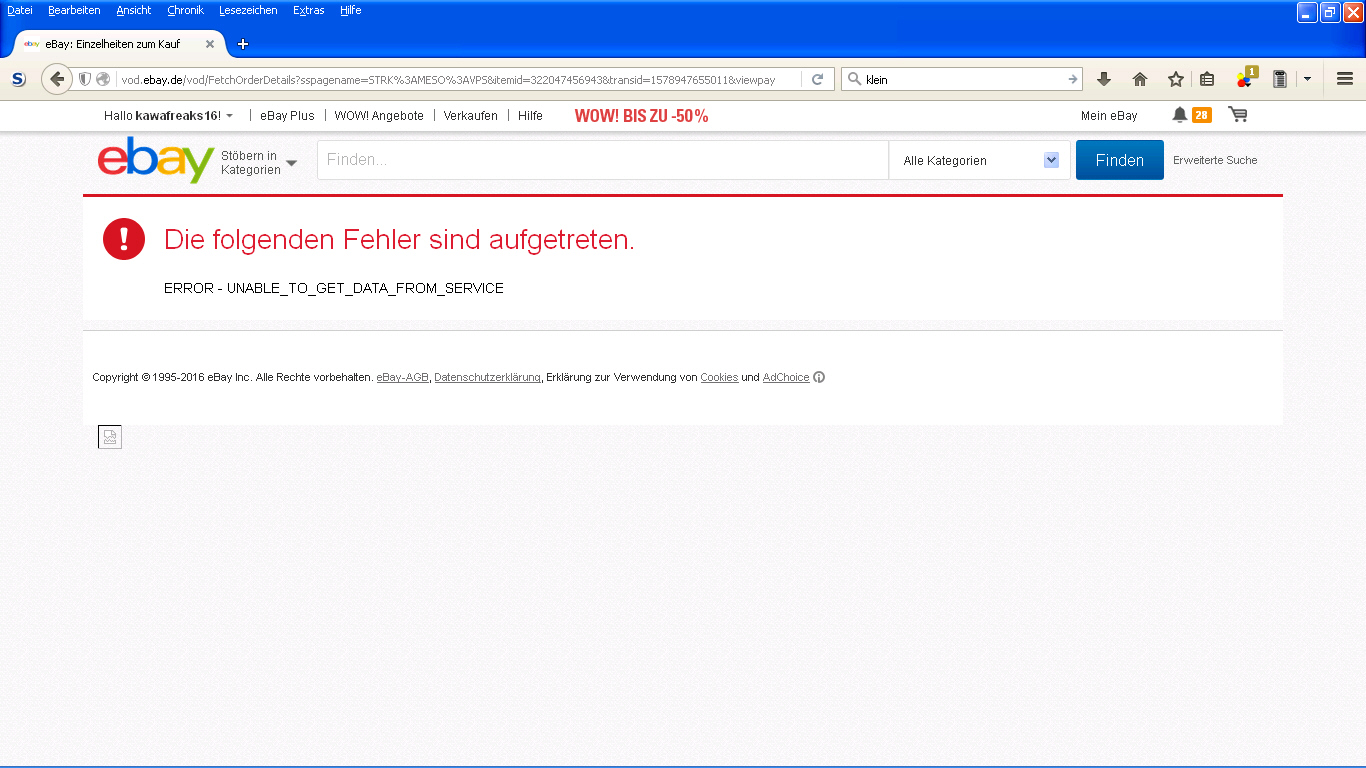
Task: Open the eBay shopping cart icon
Action: 1238,115
